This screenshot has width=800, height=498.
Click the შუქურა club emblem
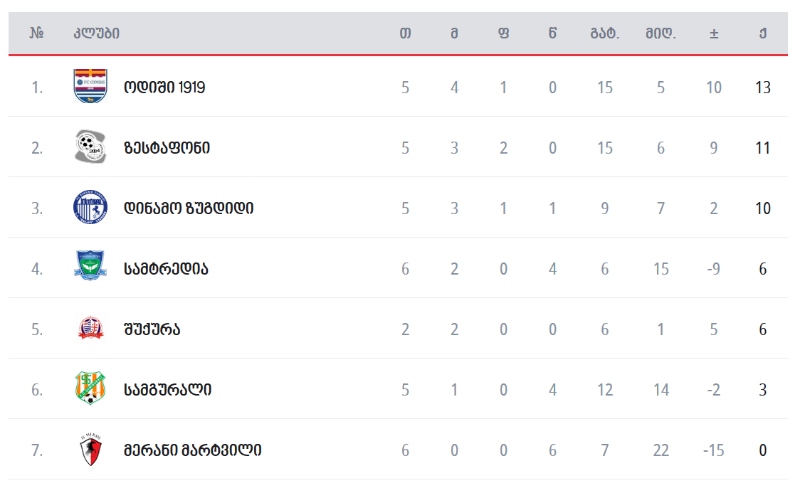tap(91, 328)
